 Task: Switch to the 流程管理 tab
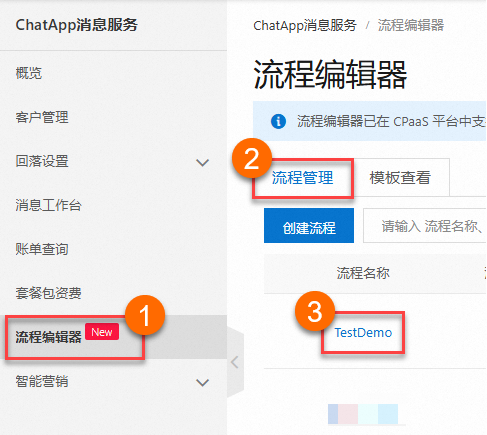click(302, 178)
